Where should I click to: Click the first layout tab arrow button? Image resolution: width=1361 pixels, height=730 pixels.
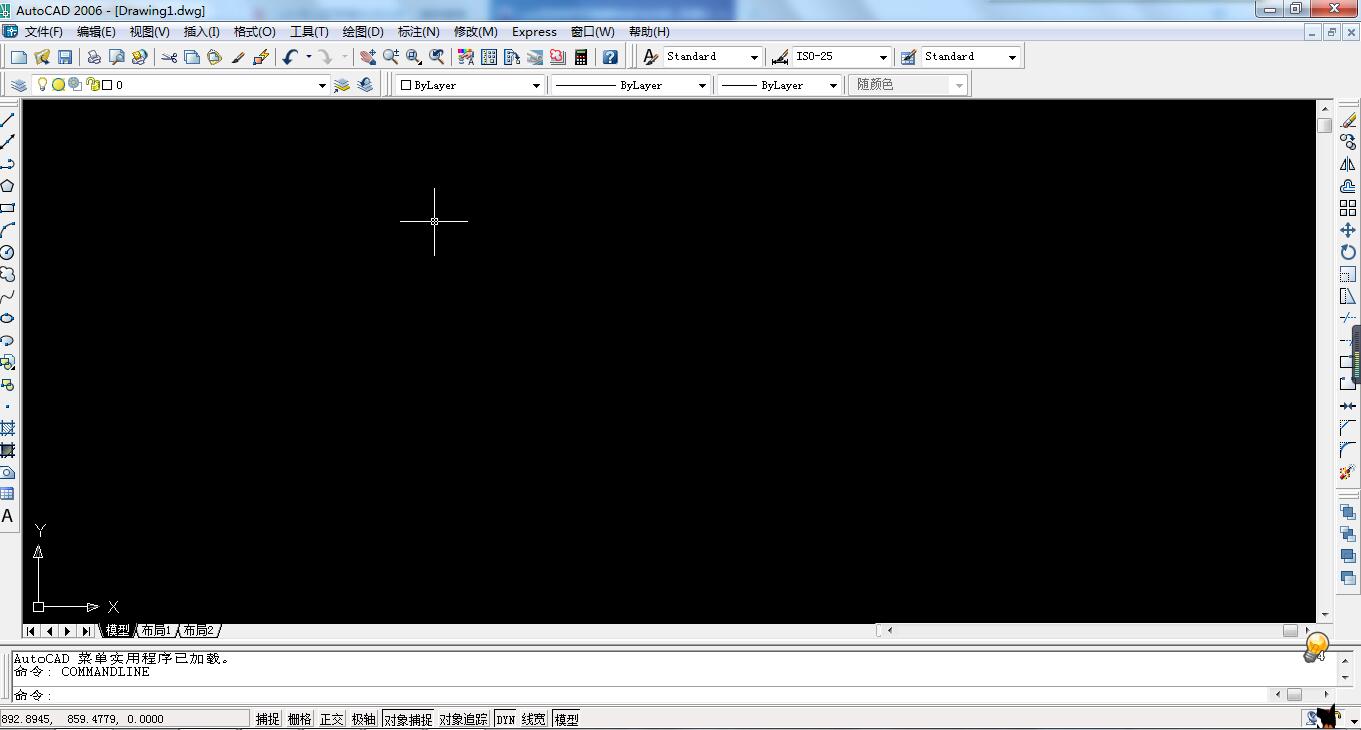click(x=31, y=631)
